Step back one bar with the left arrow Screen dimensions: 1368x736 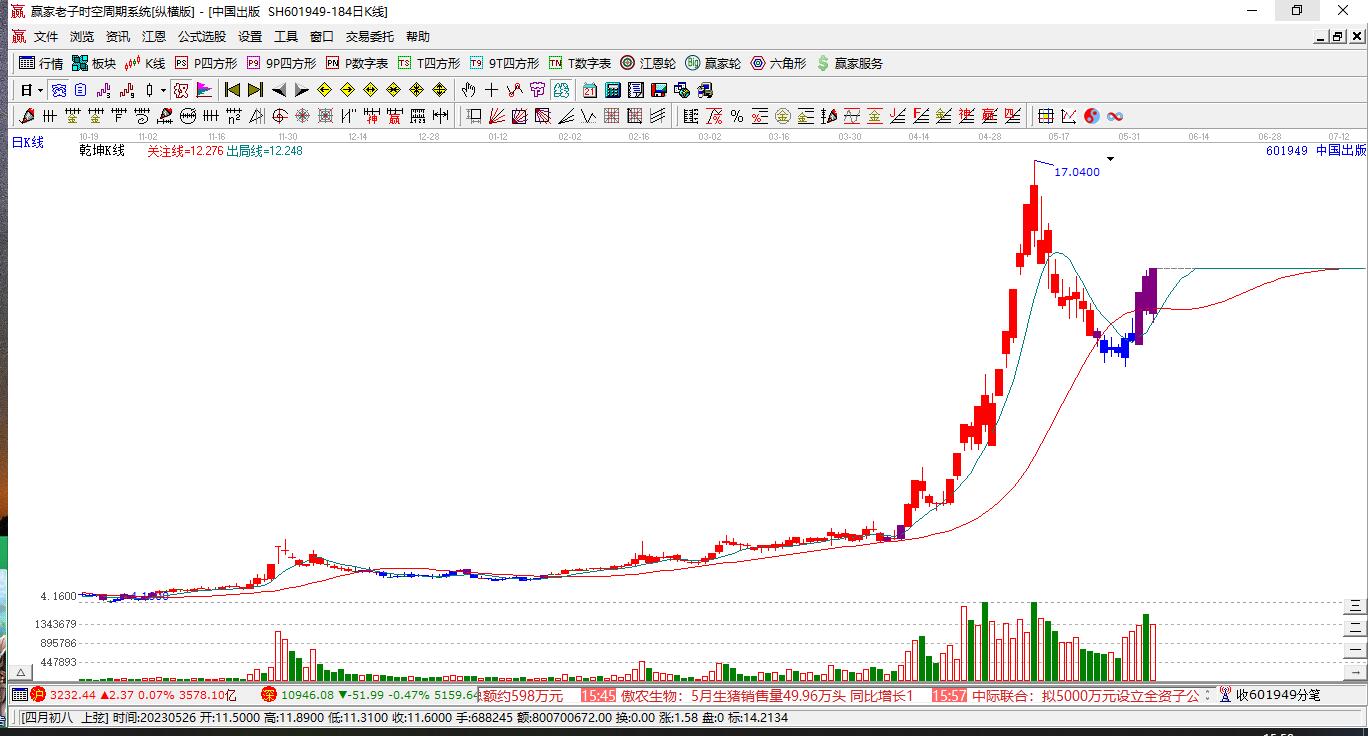coord(279,90)
